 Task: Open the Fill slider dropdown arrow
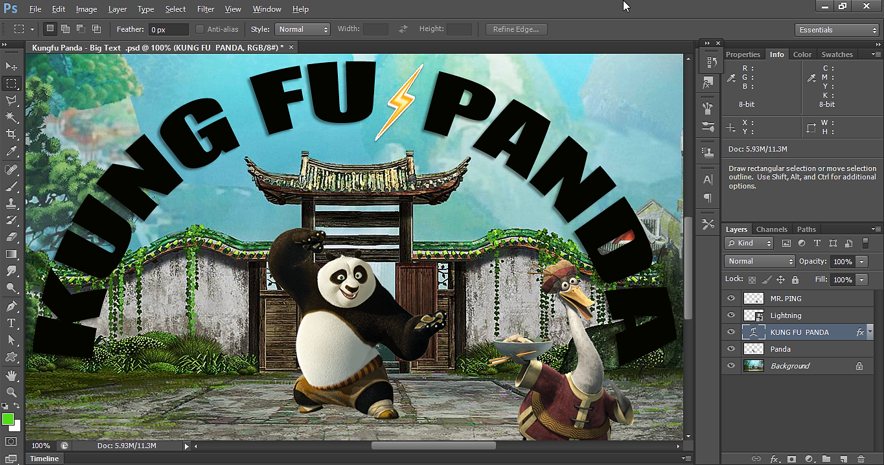[x=862, y=279]
